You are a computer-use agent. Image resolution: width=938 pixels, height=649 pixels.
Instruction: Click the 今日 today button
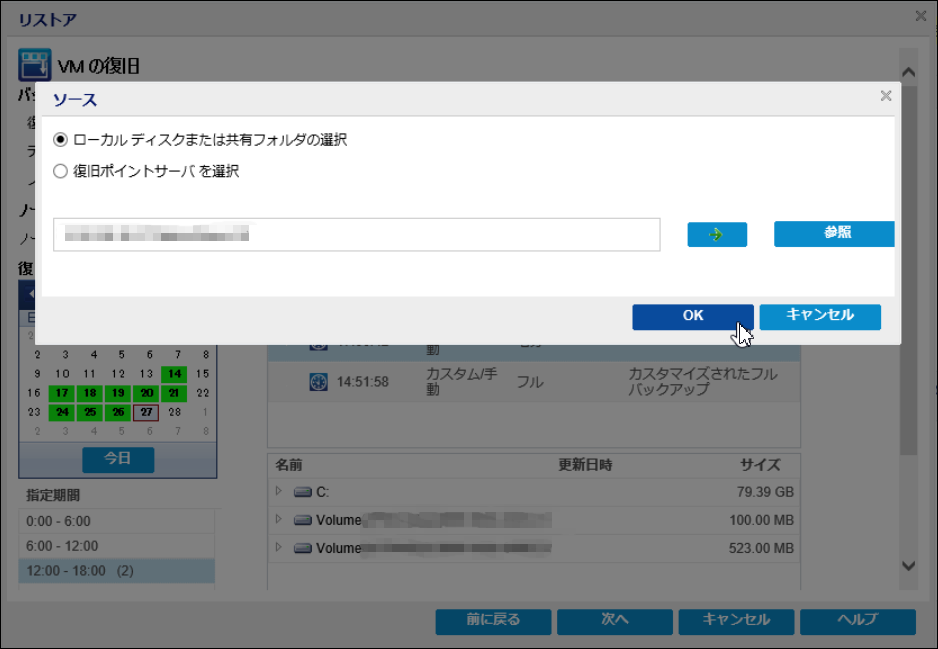click(118, 459)
